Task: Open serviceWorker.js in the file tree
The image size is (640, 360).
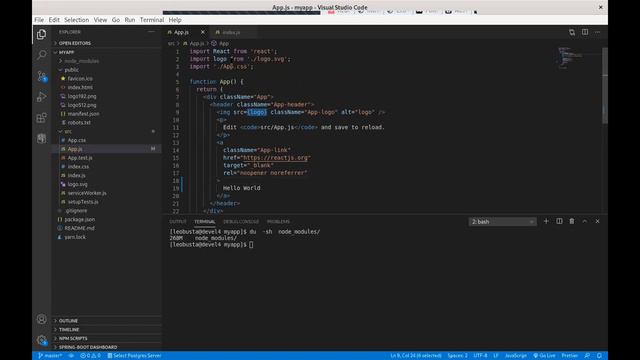Action: tap(87, 193)
